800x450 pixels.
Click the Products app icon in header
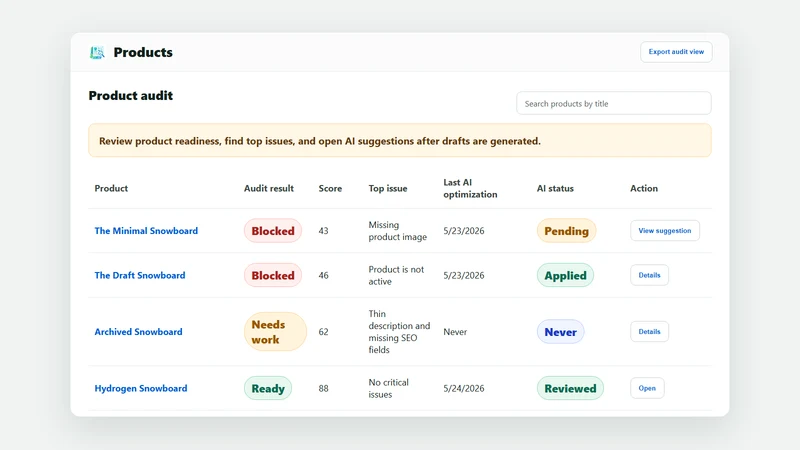point(97,52)
